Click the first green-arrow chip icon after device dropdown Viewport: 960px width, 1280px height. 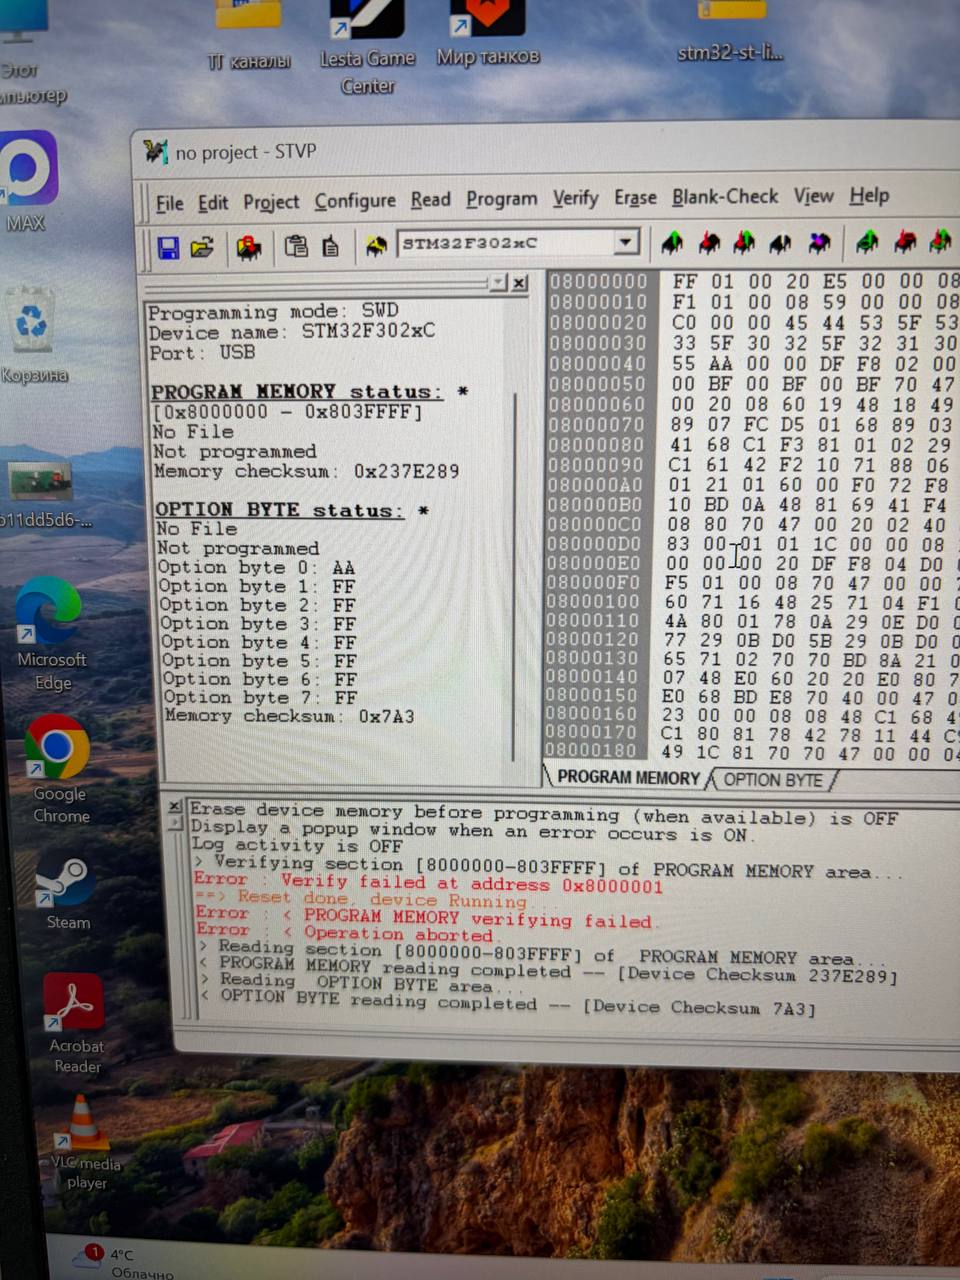672,242
